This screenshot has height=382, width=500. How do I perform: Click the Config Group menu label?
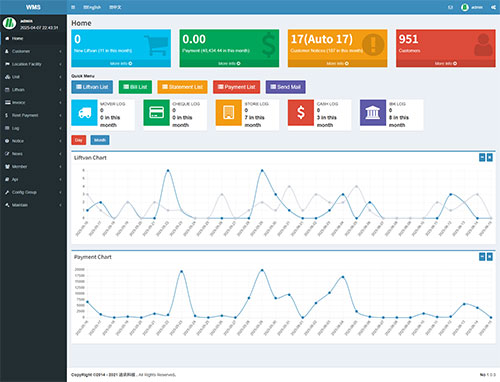point(24,192)
